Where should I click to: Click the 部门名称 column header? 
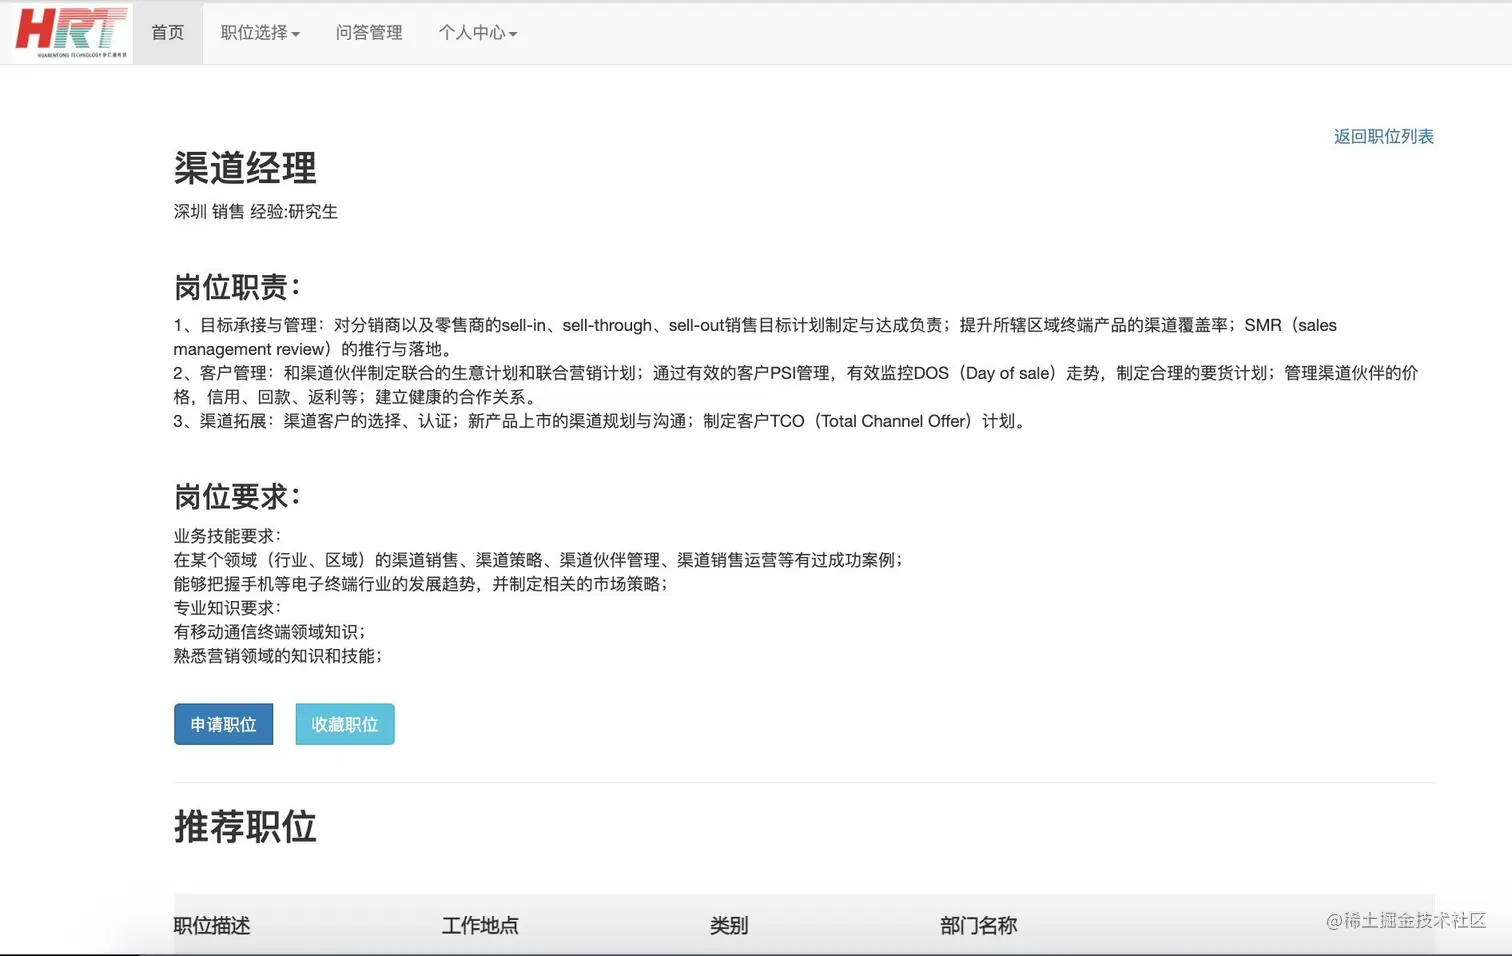[x=978, y=926]
